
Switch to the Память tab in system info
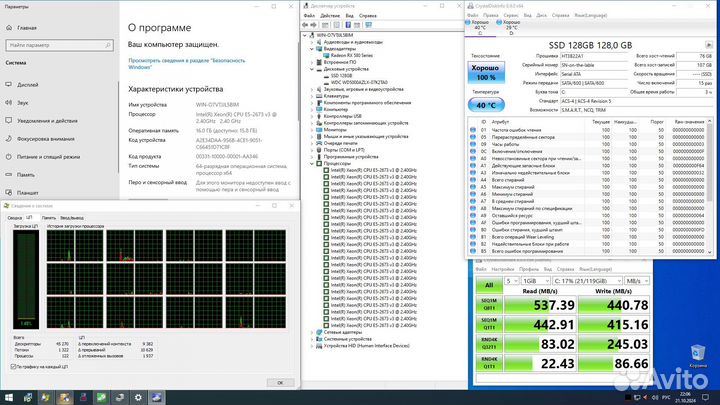pyautogui.click(x=48, y=218)
